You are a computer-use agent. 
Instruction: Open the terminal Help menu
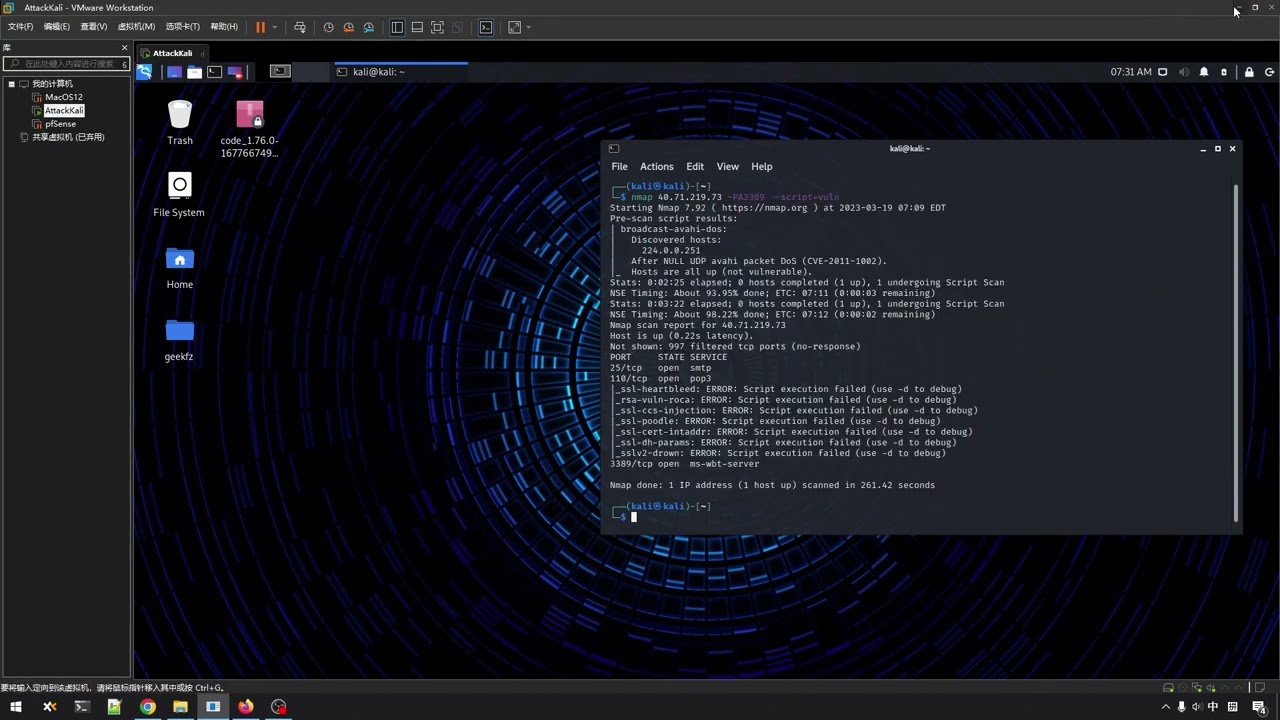(x=762, y=167)
